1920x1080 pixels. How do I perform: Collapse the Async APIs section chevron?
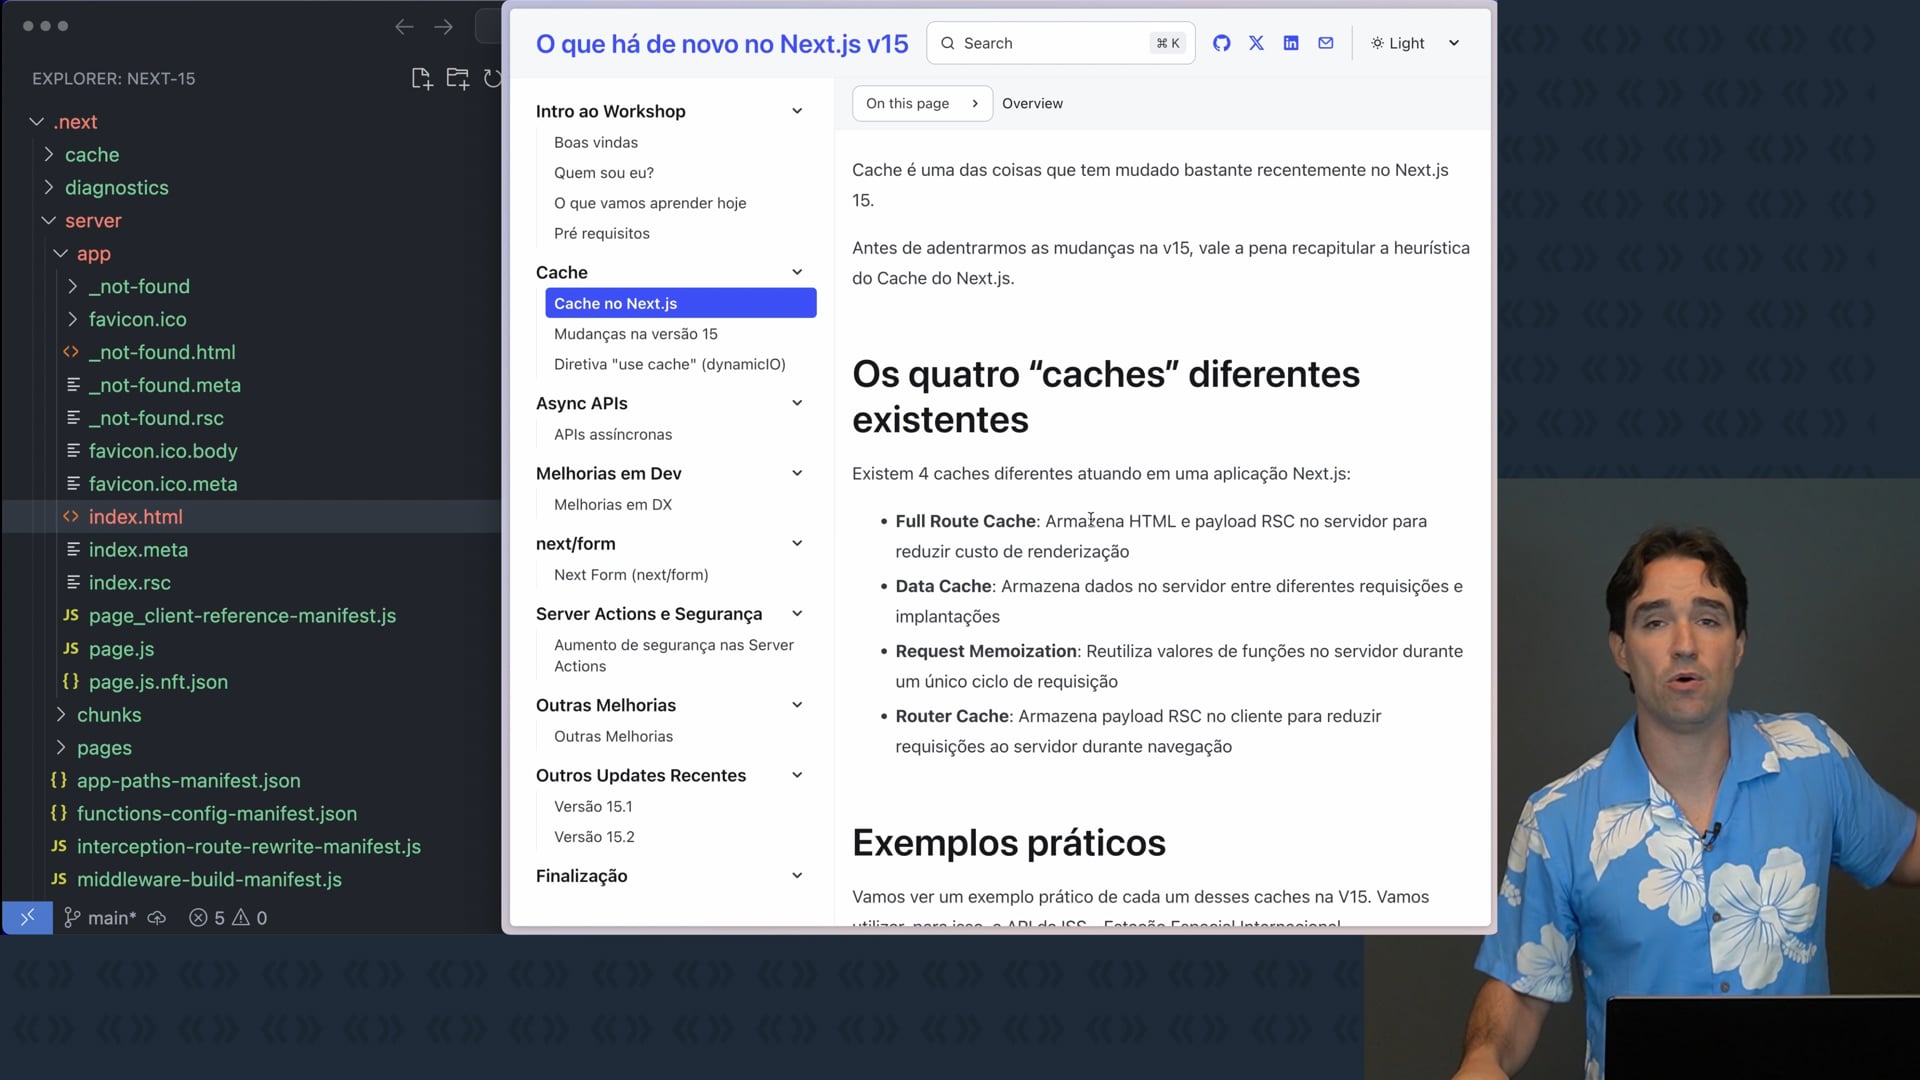click(797, 403)
